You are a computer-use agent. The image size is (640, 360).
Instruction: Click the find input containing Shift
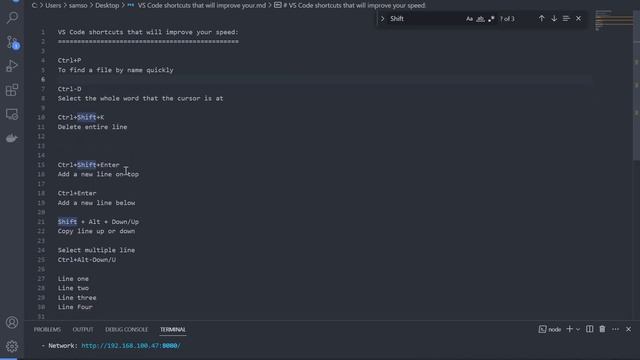pyautogui.click(x=424, y=19)
